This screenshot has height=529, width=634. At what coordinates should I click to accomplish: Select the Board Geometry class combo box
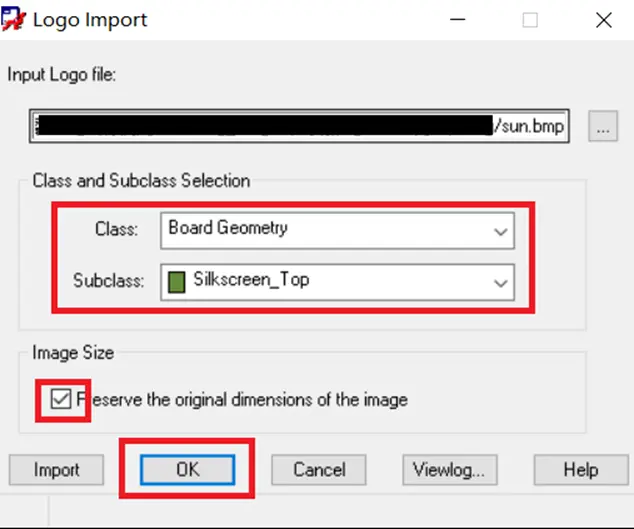coord(337,231)
